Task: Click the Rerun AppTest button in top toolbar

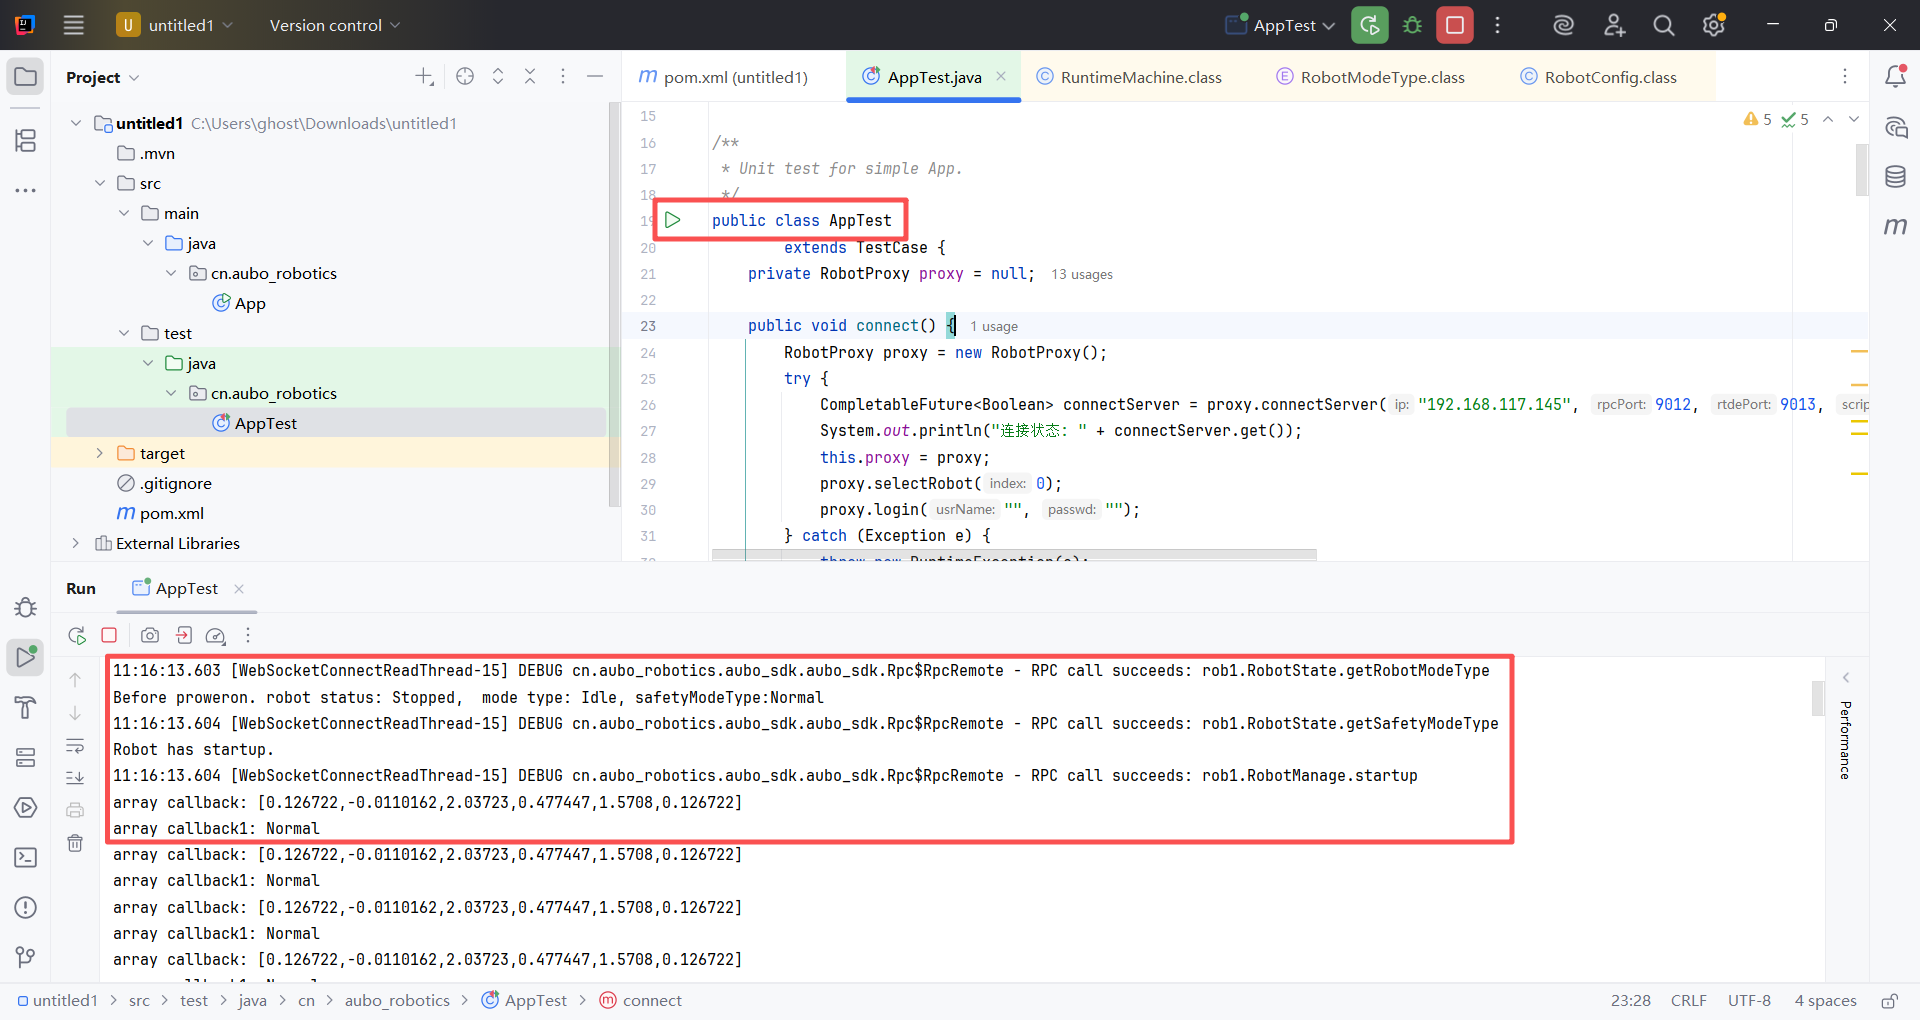Action: tap(1369, 25)
